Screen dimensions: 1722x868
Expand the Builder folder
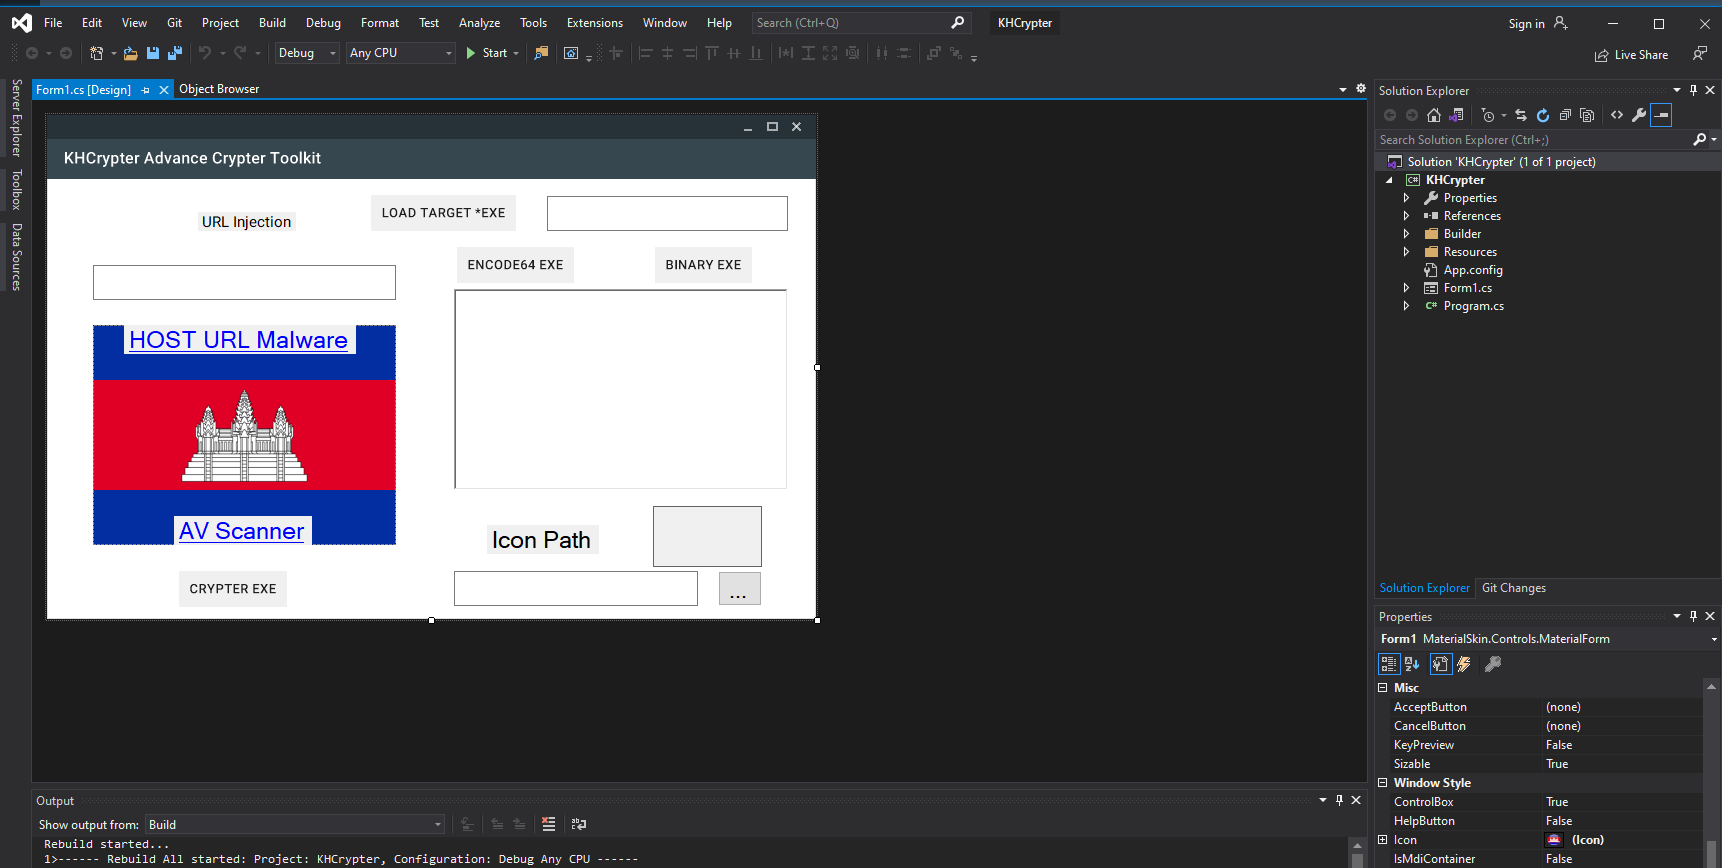click(1407, 234)
